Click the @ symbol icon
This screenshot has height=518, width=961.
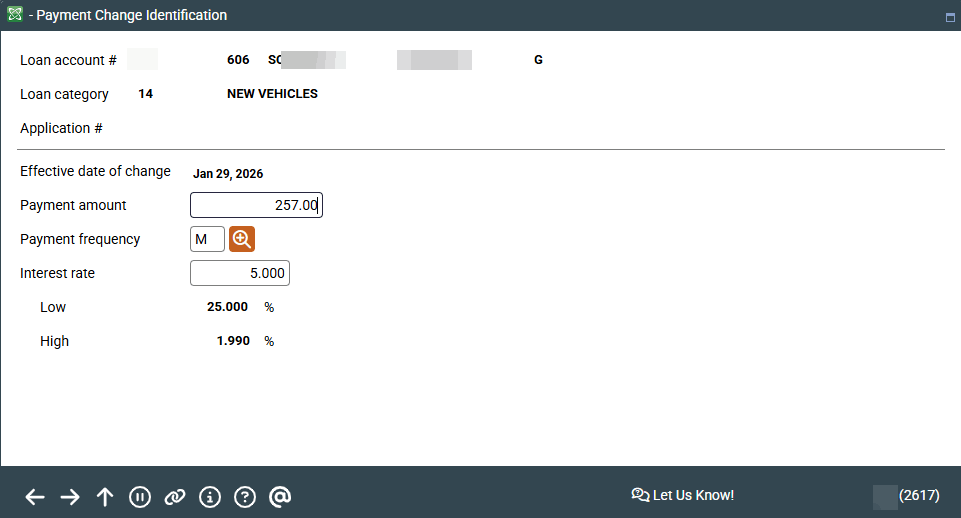click(280, 497)
